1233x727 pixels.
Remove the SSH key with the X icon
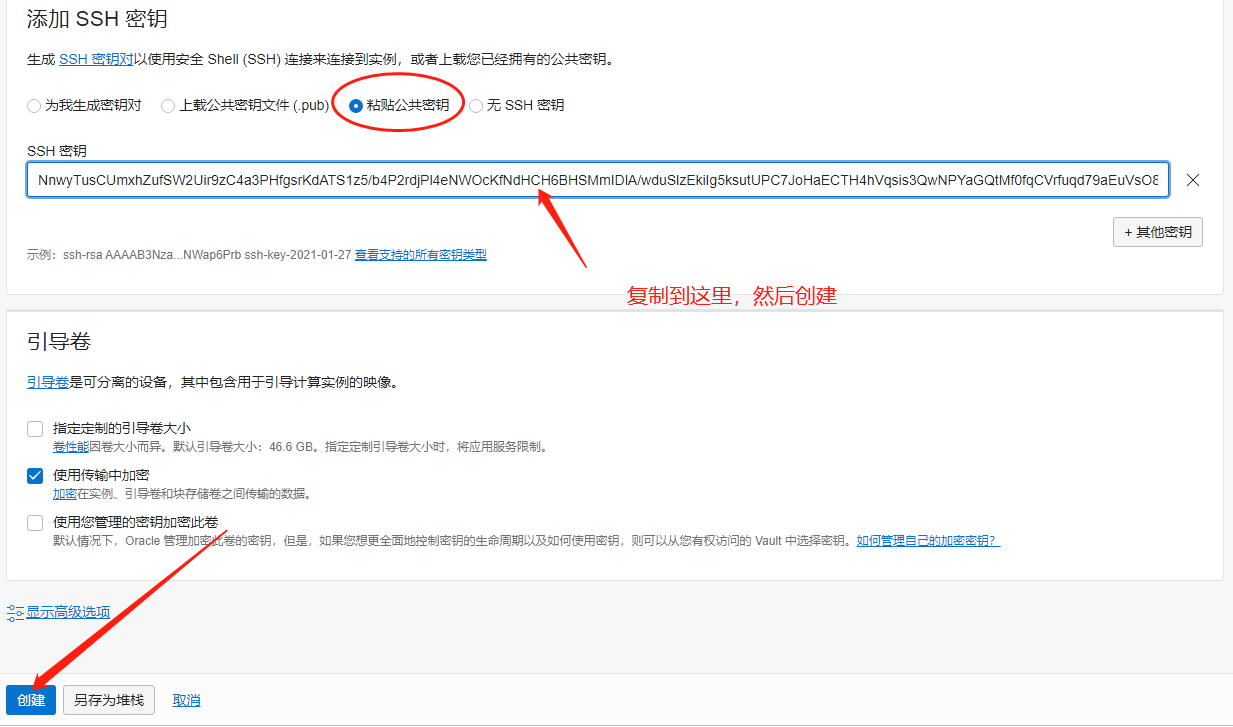point(1192,180)
